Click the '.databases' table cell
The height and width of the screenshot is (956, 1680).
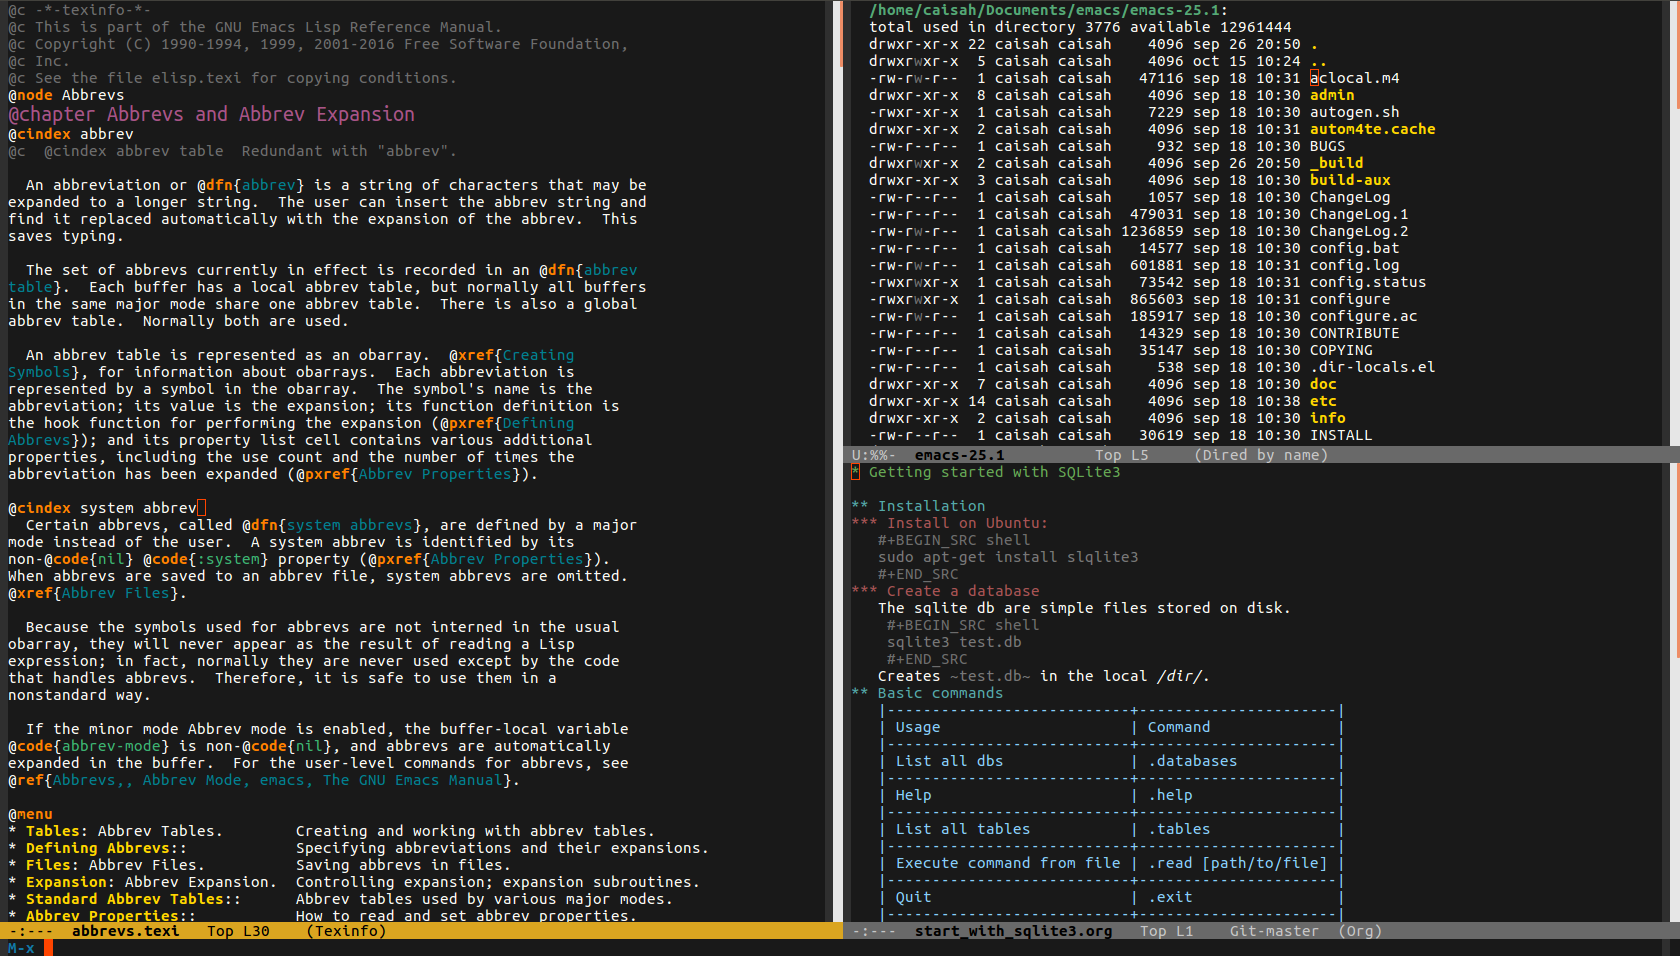tap(1192, 761)
